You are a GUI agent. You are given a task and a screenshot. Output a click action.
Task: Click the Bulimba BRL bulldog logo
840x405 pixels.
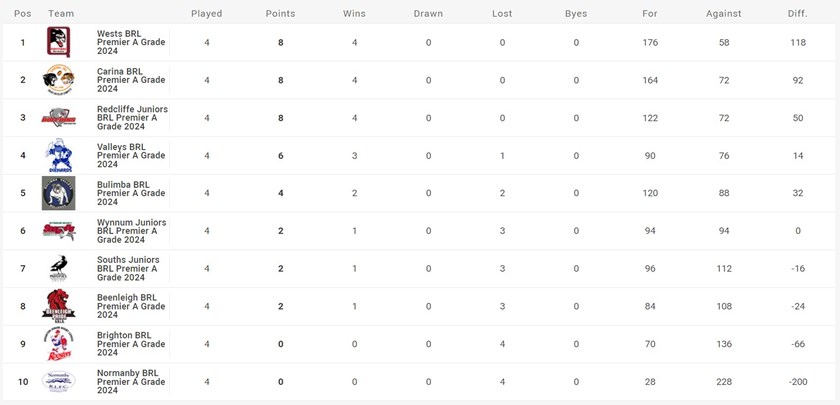58,193
